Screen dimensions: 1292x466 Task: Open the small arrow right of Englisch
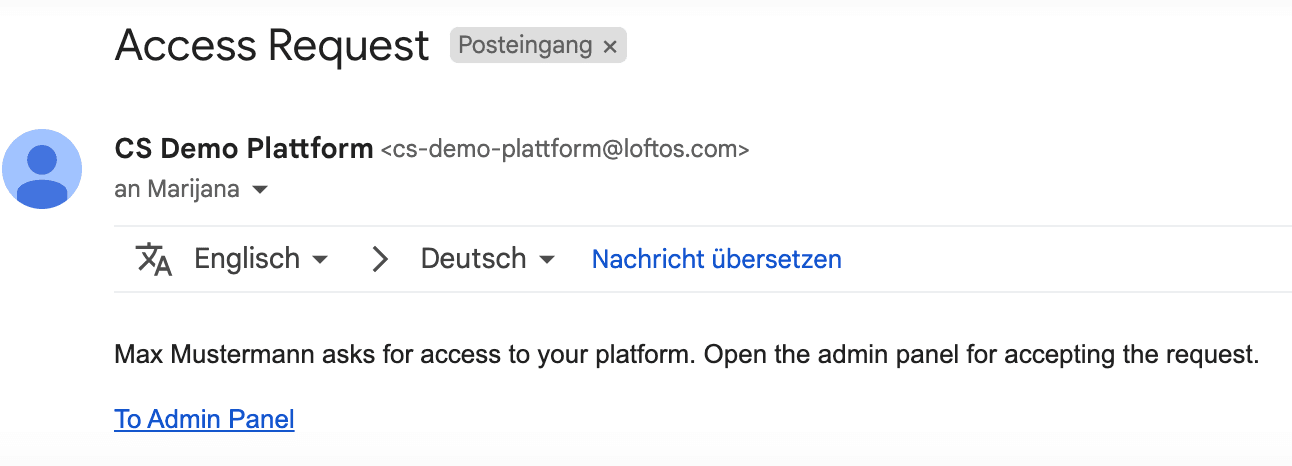pyautogui.click(x=320, y=260)
